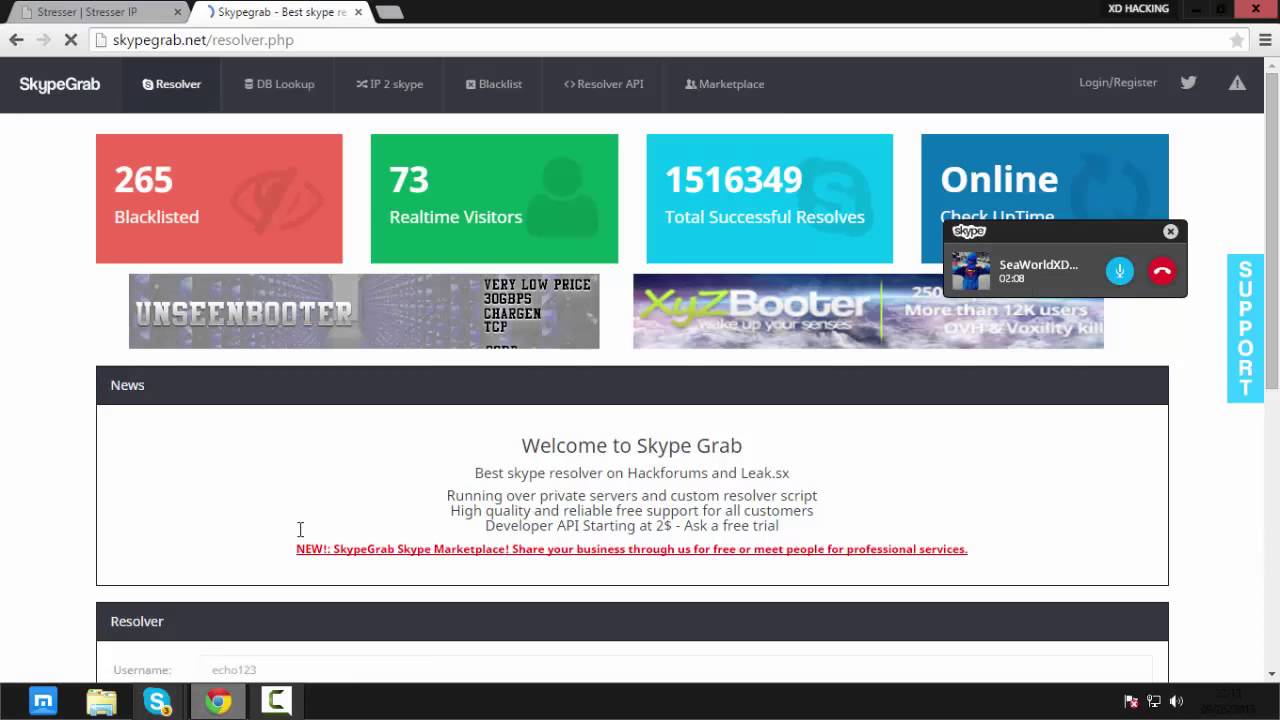Open the Resolver nav item
The image size is (1280, 720).
[172, 84]
